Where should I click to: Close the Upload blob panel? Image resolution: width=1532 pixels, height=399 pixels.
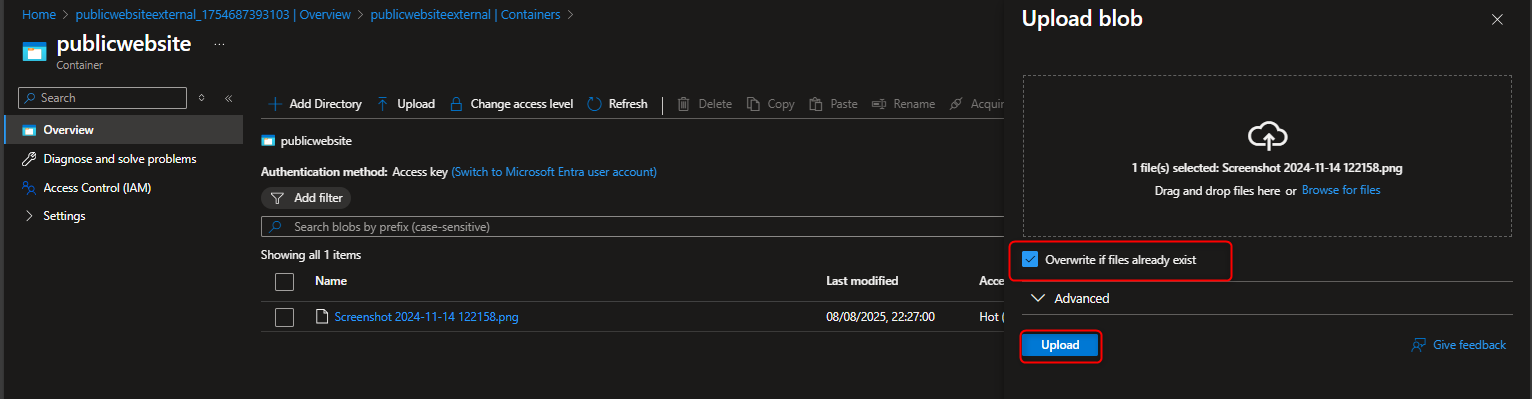coord(1497,19)
